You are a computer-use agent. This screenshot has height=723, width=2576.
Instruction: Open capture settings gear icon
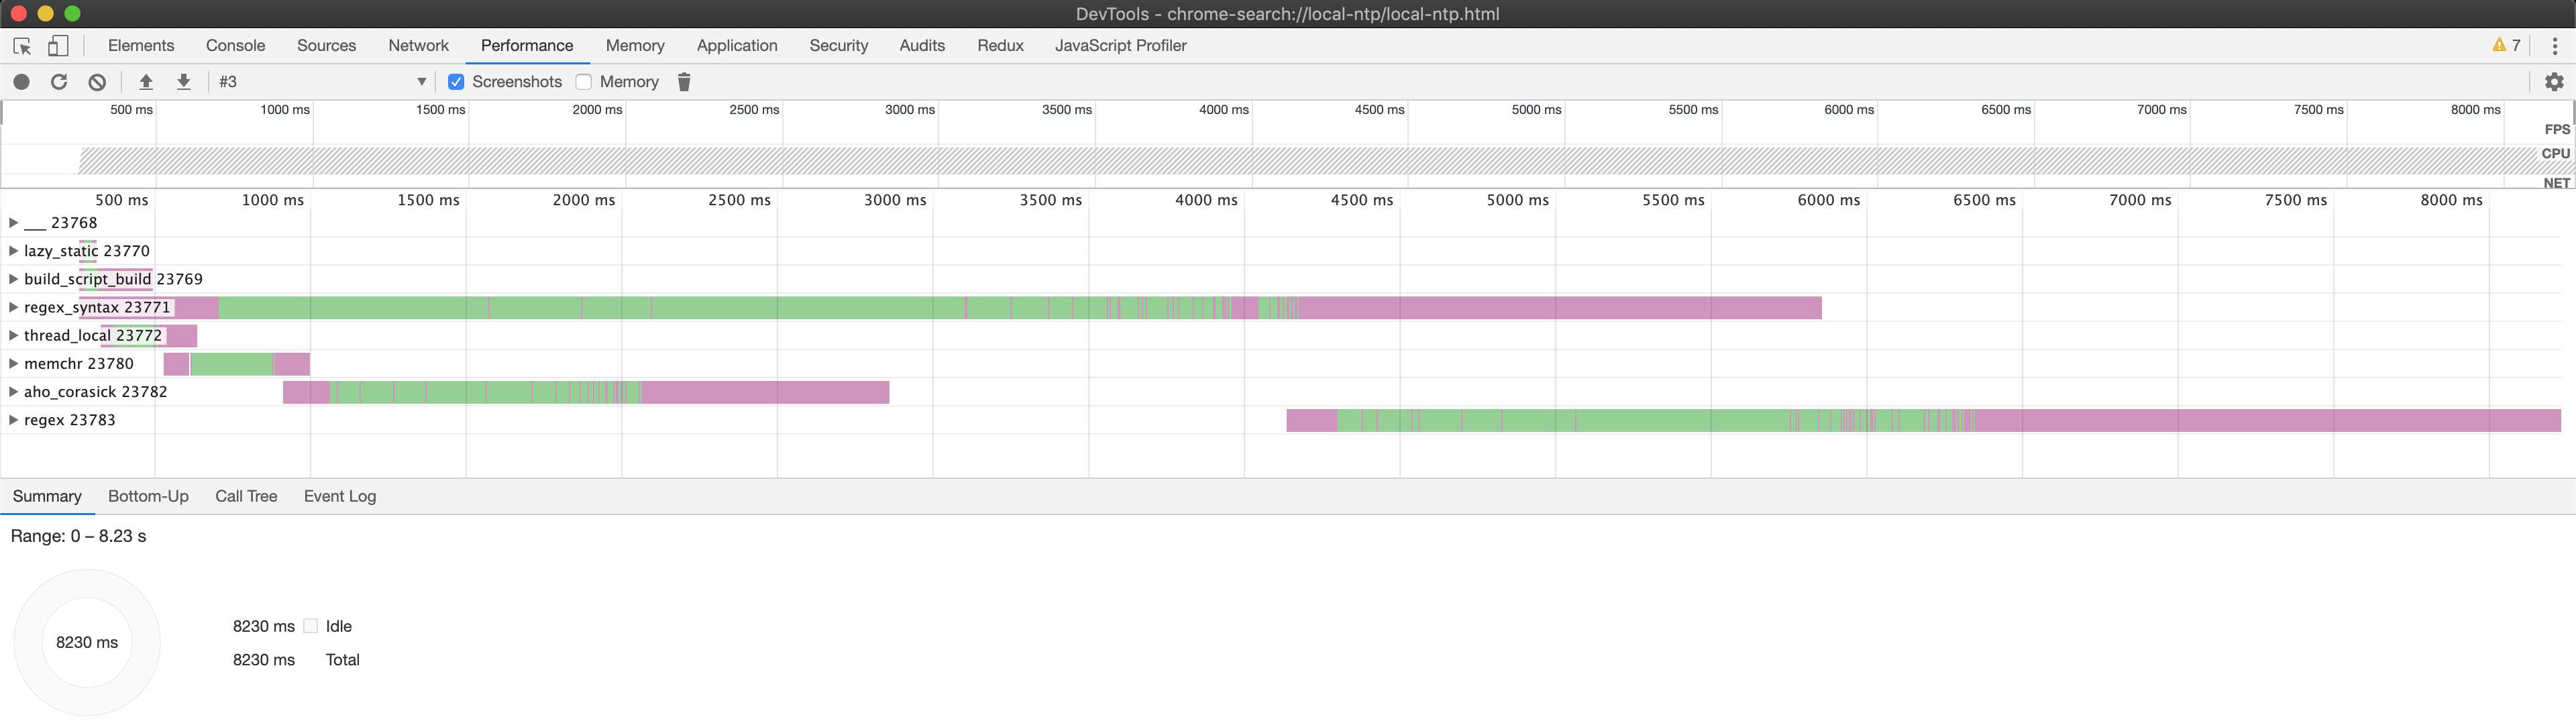click(x=2554, y=82)
